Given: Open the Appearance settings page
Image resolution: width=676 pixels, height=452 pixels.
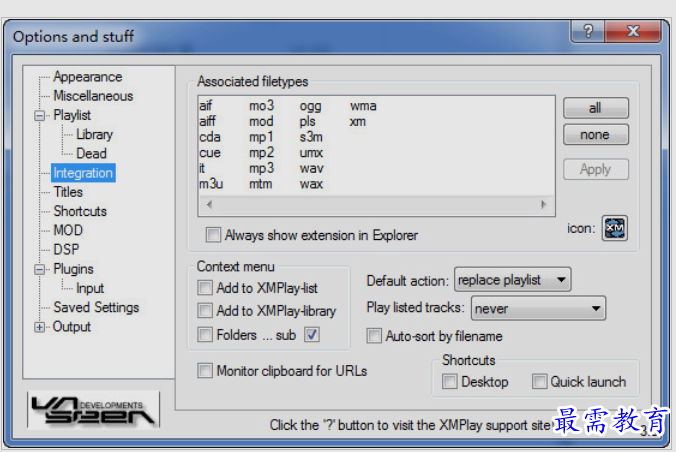Looking at the screenshot, I should pos(88,77).
